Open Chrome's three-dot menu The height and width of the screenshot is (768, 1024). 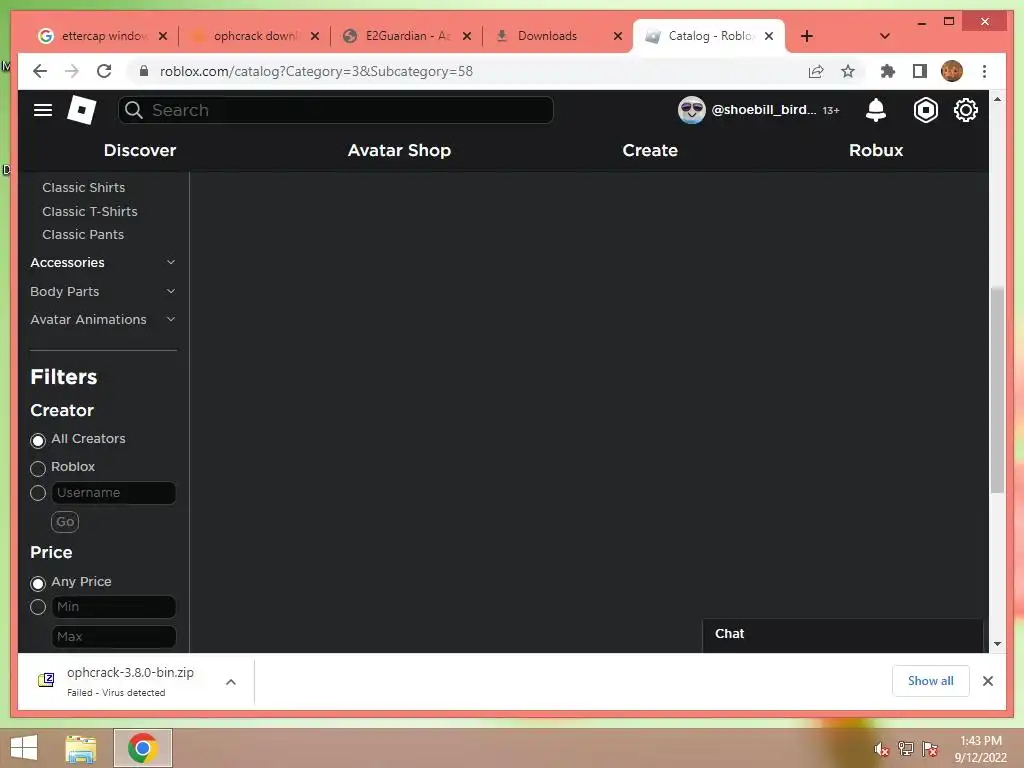(x=984, y=71)
